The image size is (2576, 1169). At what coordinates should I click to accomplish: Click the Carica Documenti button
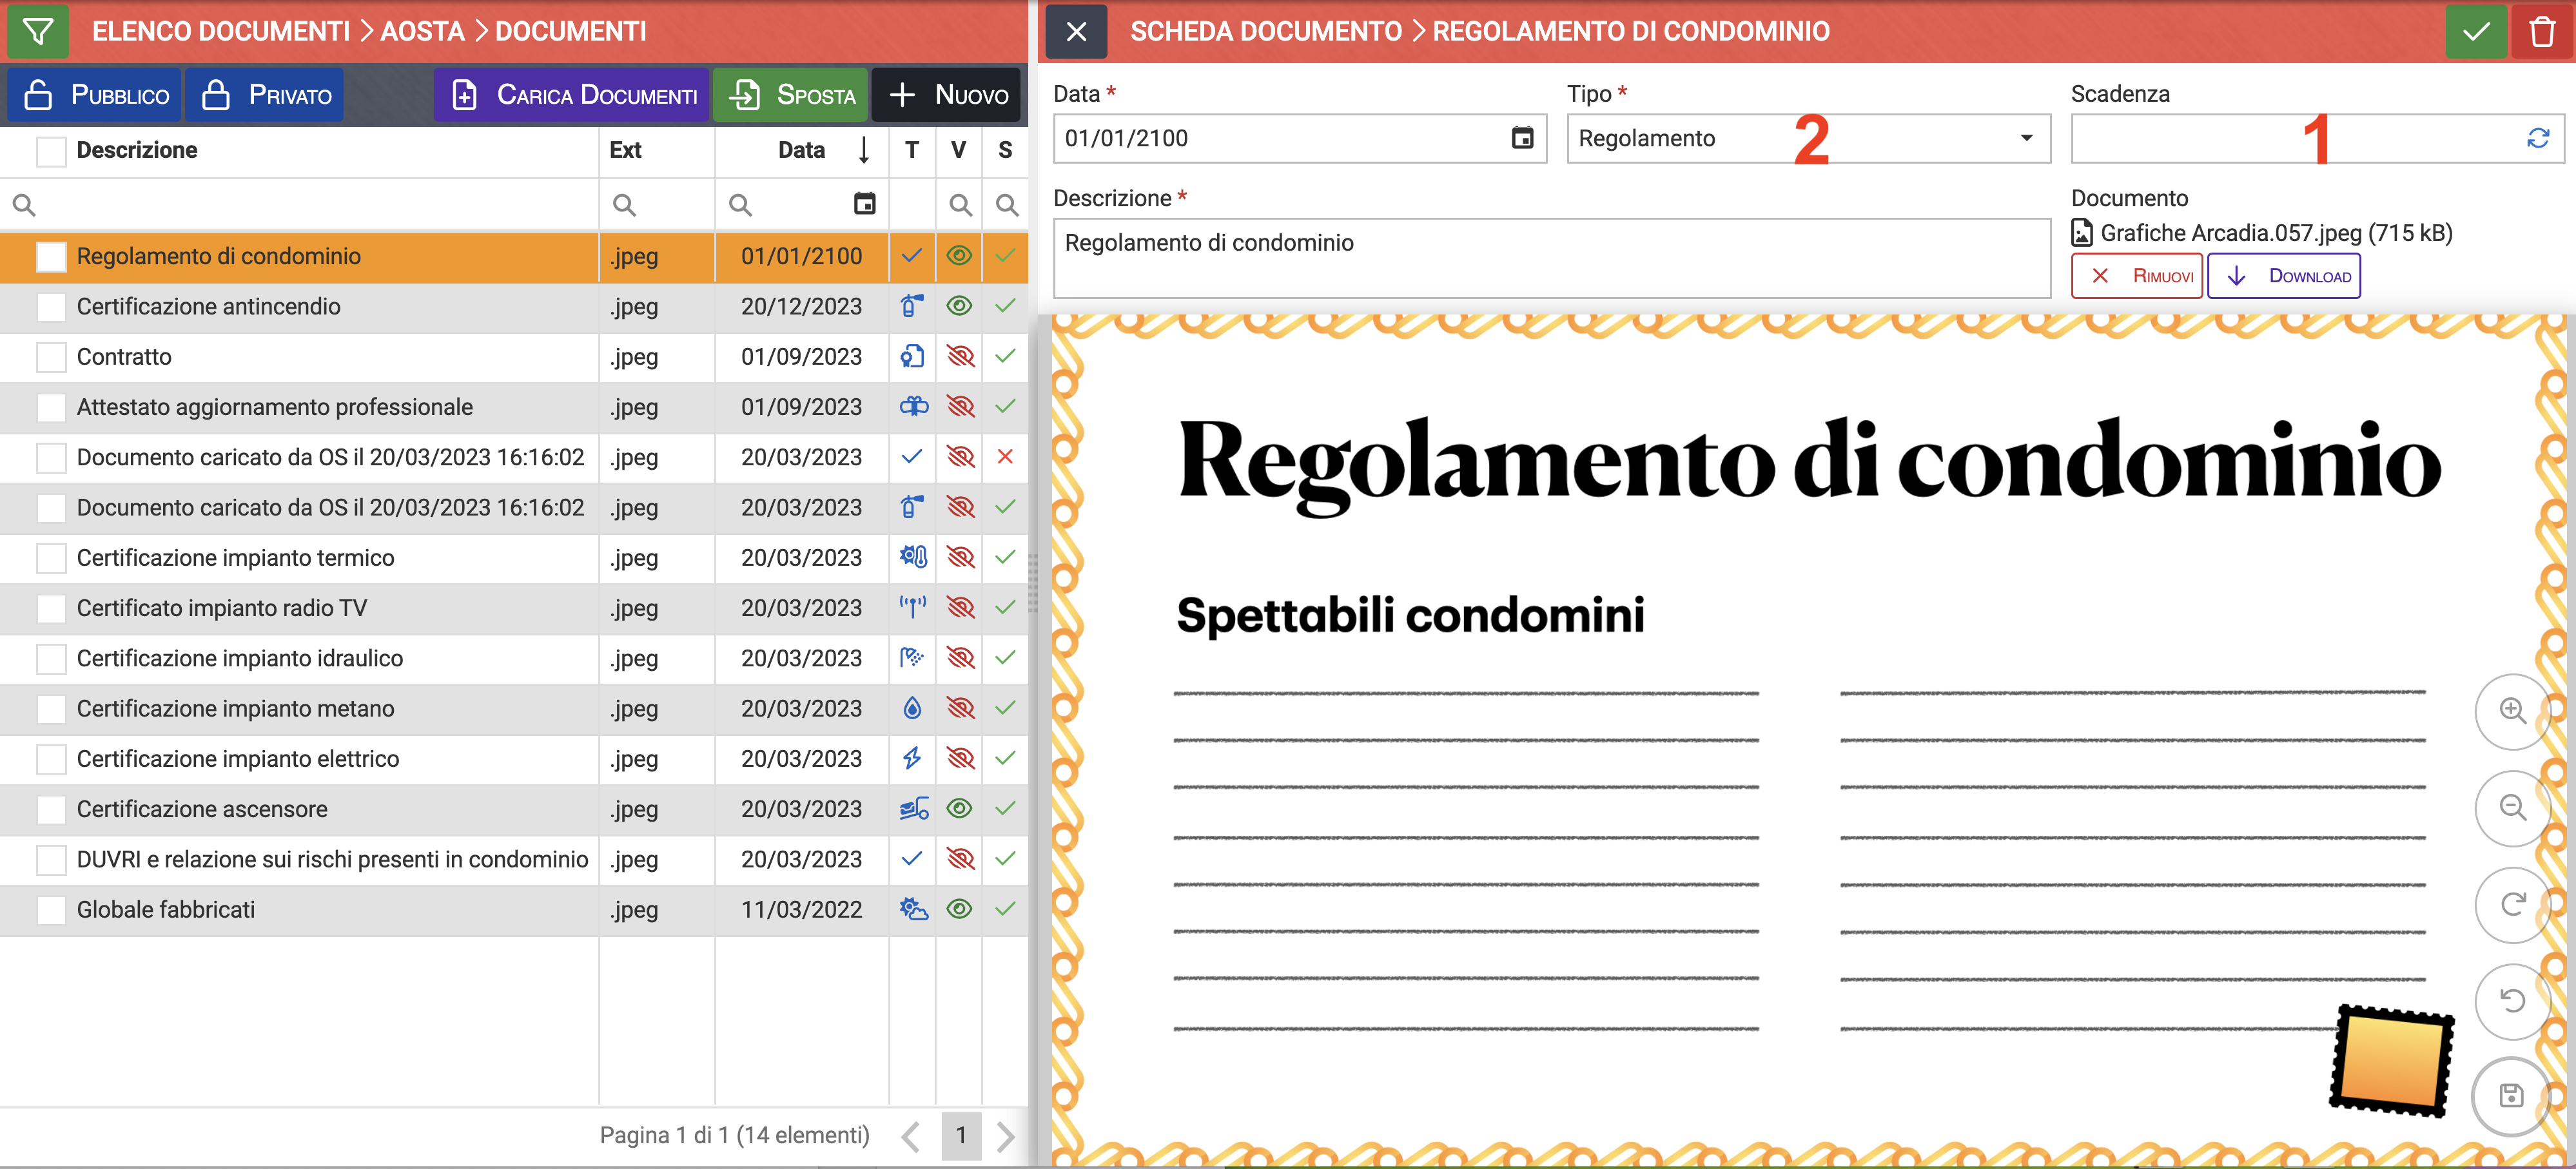pos(572,95)
